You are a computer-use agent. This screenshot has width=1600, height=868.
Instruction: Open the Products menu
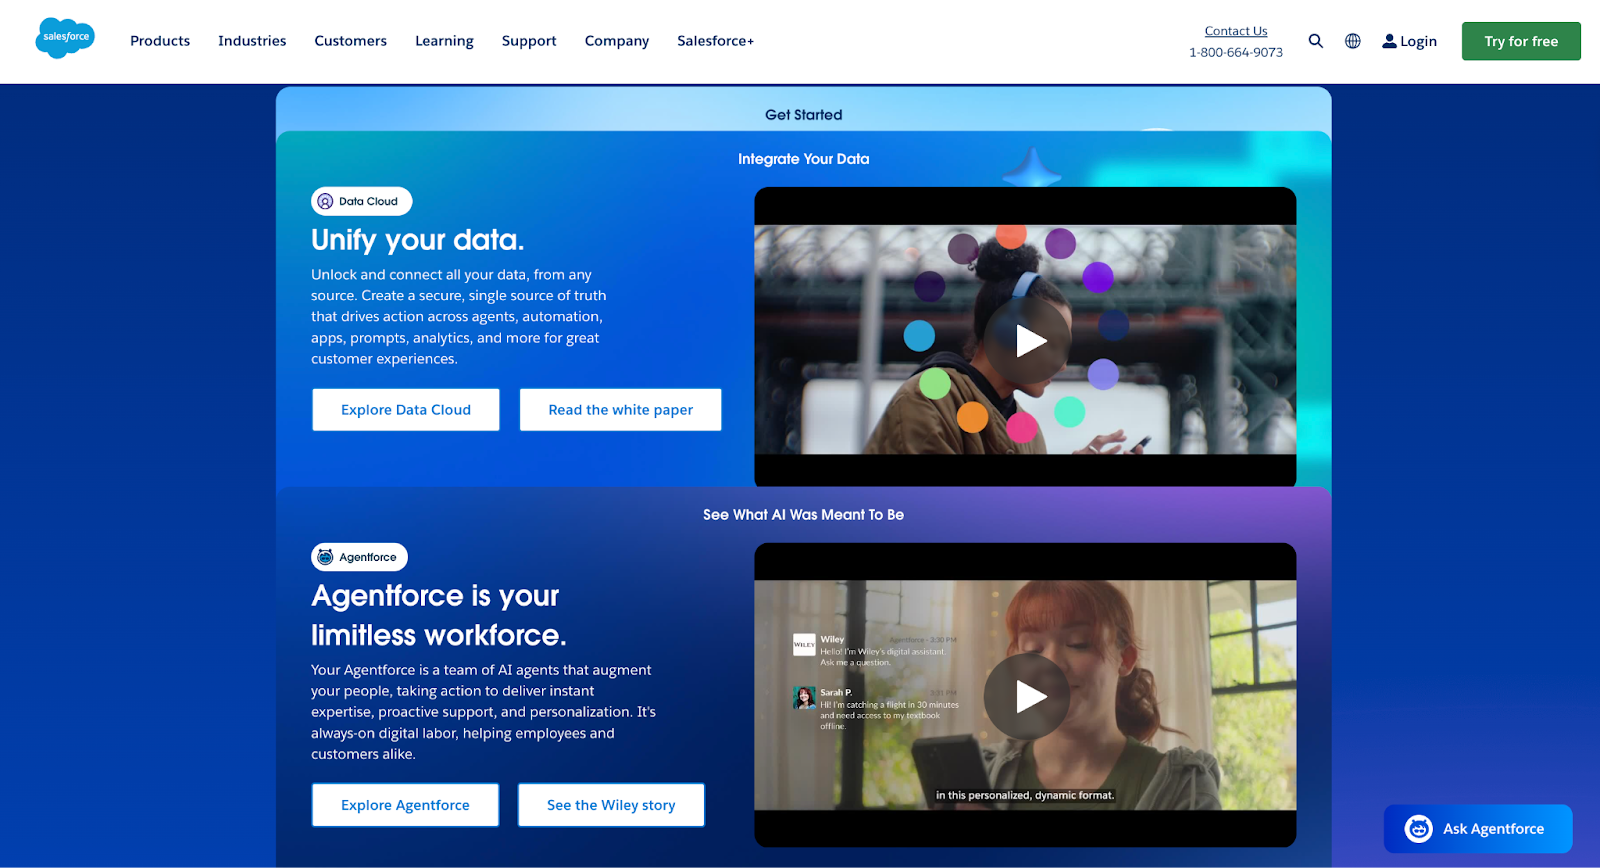tap(160, 41)
